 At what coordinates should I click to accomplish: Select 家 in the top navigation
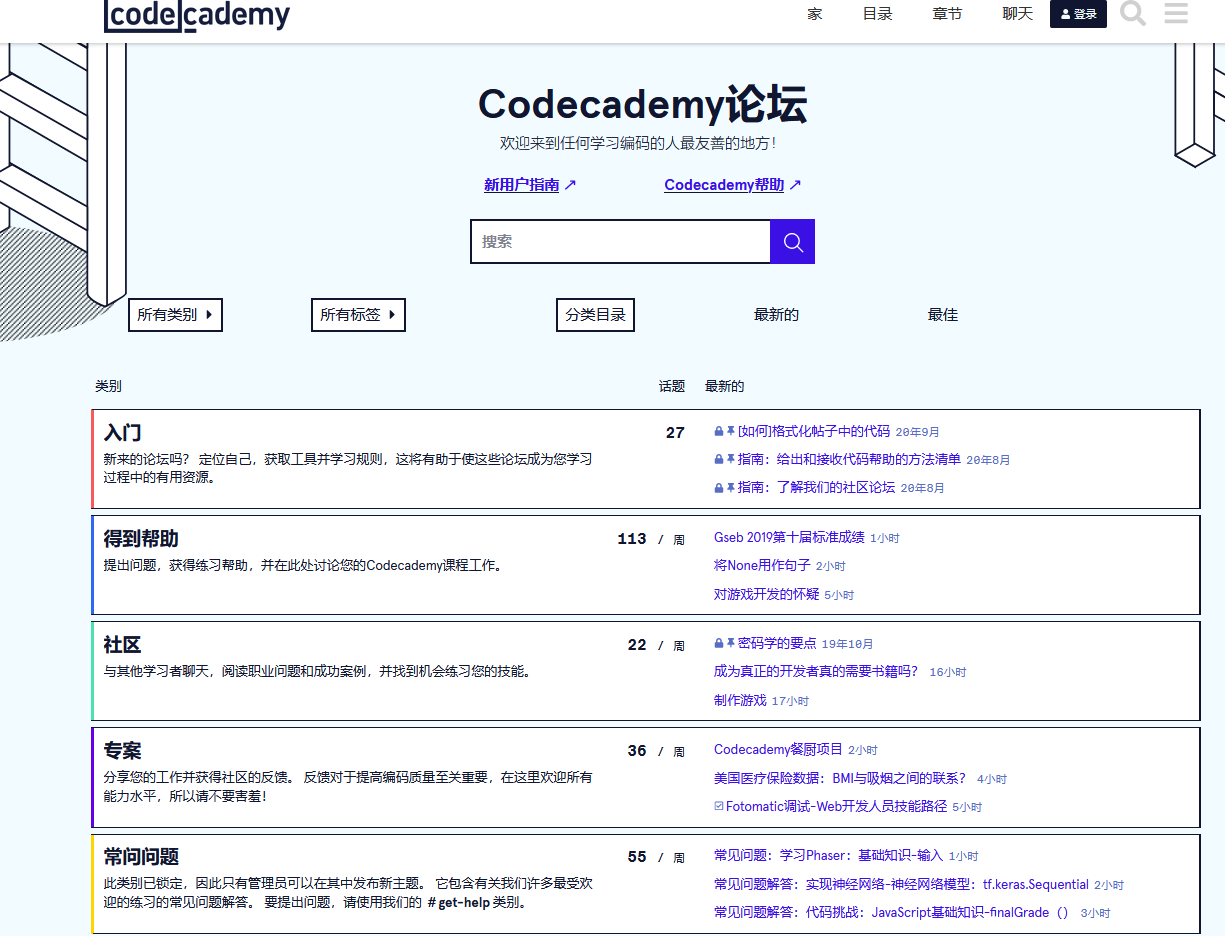pyautogui.click(x=814, y=14)
